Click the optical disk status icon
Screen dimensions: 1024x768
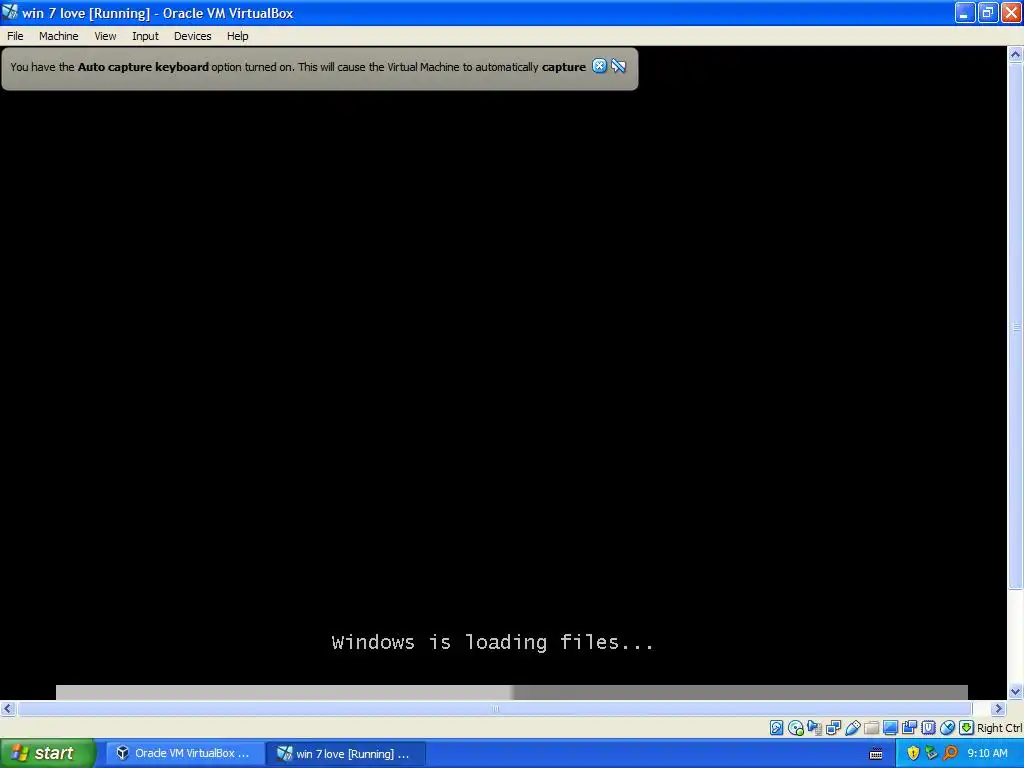click(x=795, y=728)
